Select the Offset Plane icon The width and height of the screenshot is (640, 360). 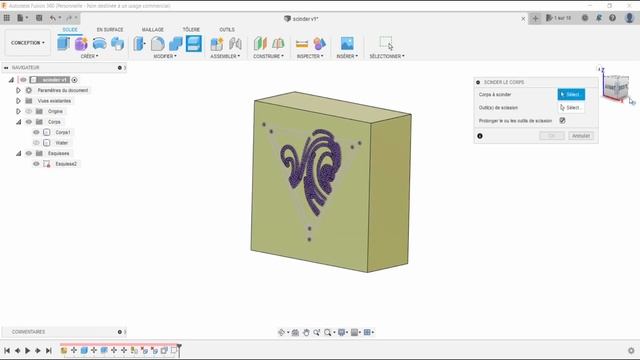260,43
